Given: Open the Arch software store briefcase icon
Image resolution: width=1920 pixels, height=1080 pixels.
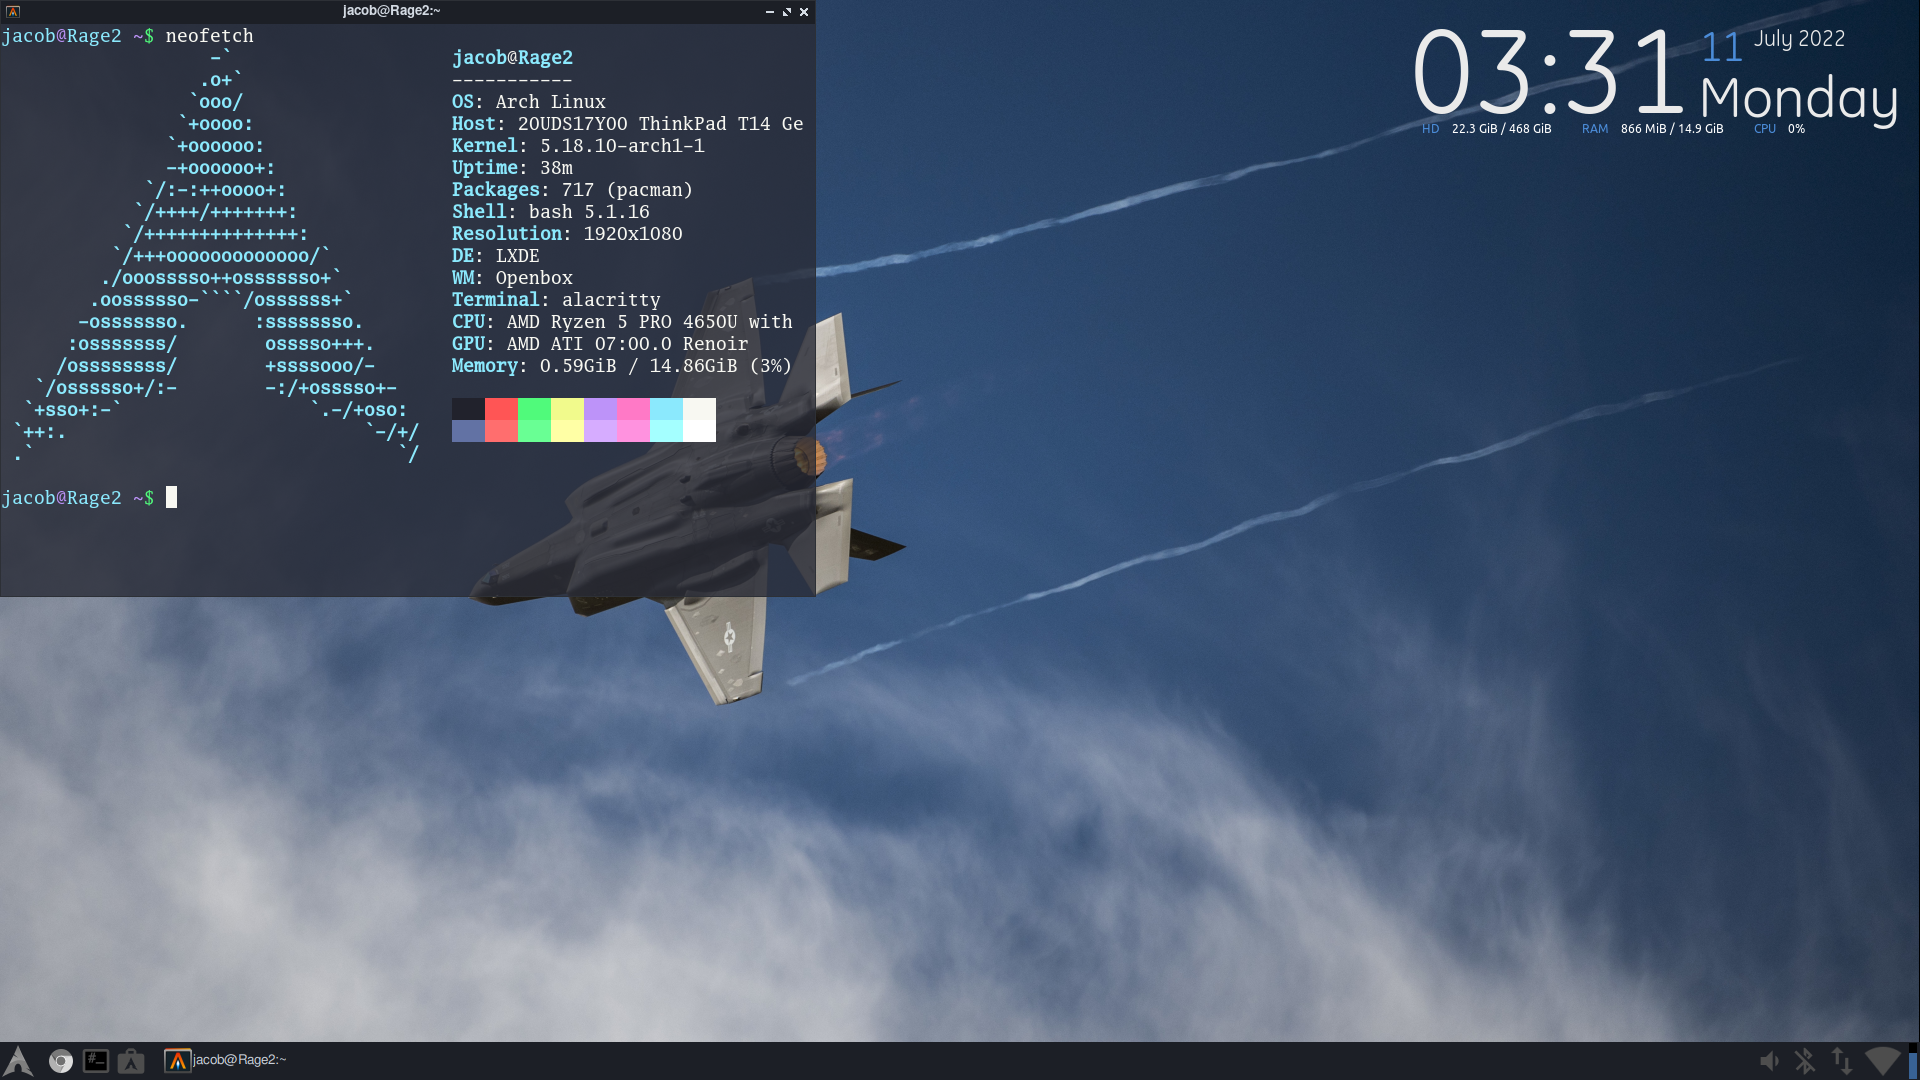Looking at the screenshot, I should click(131, 1061).
